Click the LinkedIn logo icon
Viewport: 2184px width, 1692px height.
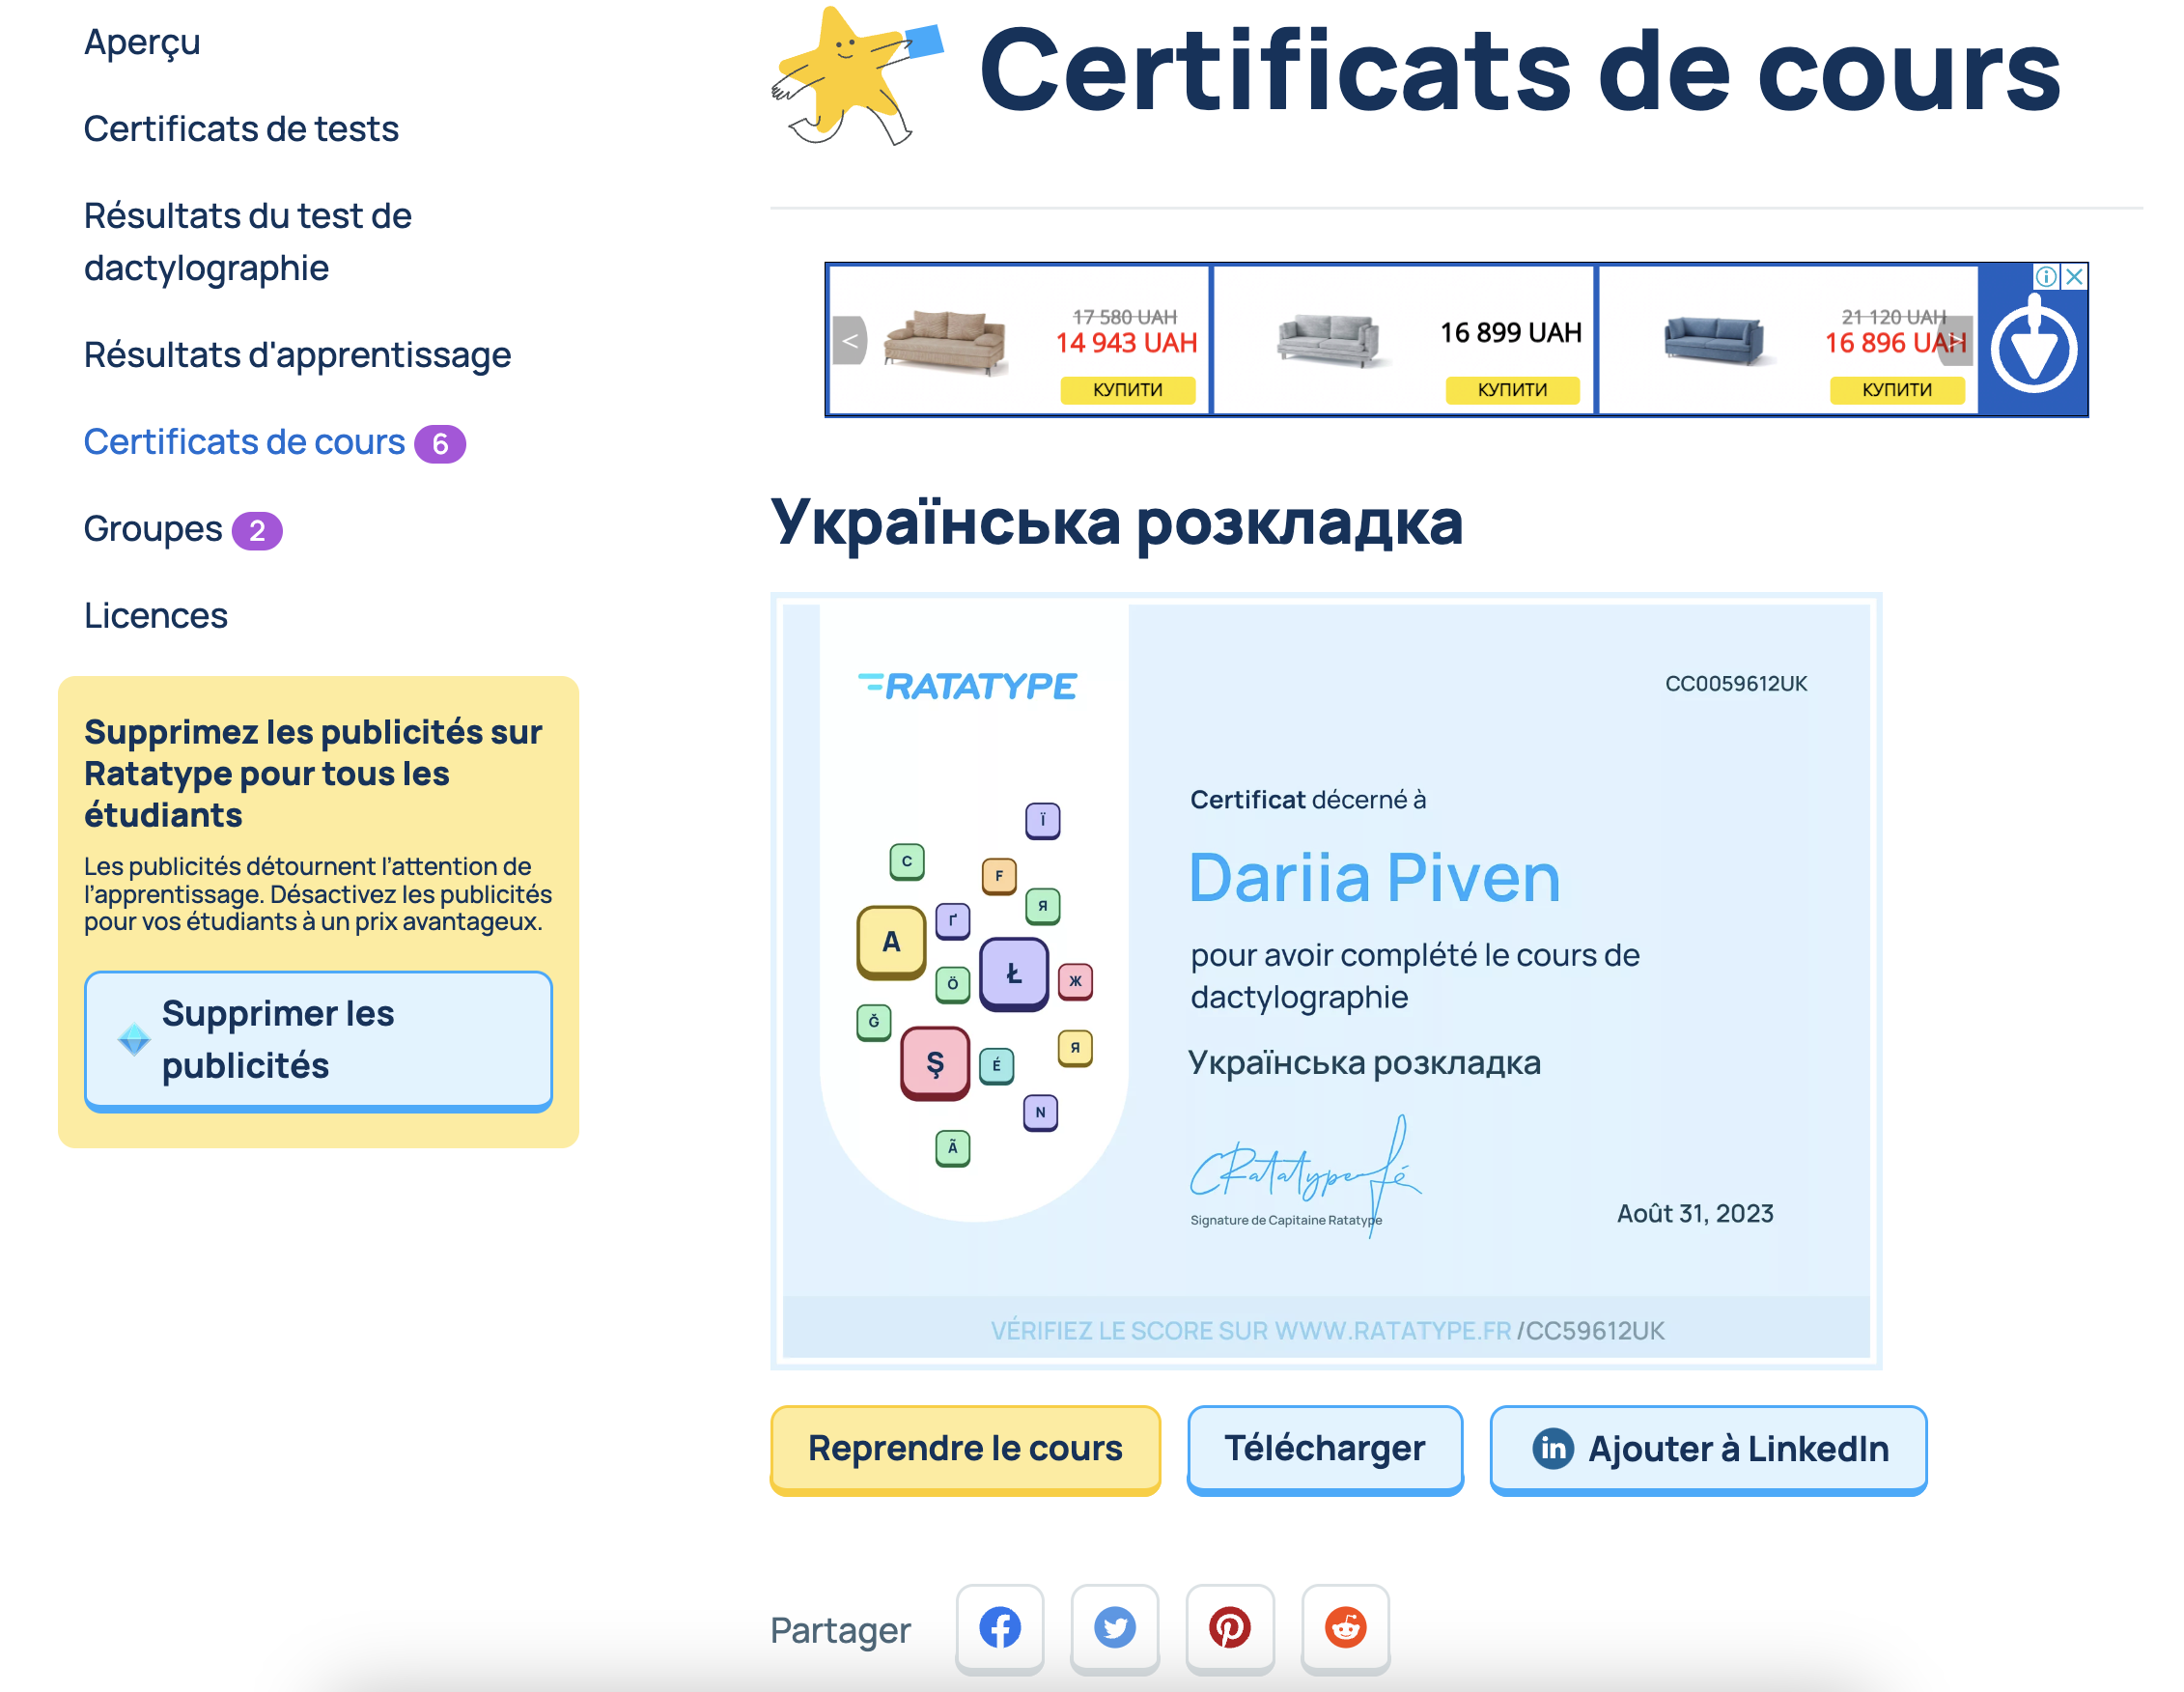1553,1449
